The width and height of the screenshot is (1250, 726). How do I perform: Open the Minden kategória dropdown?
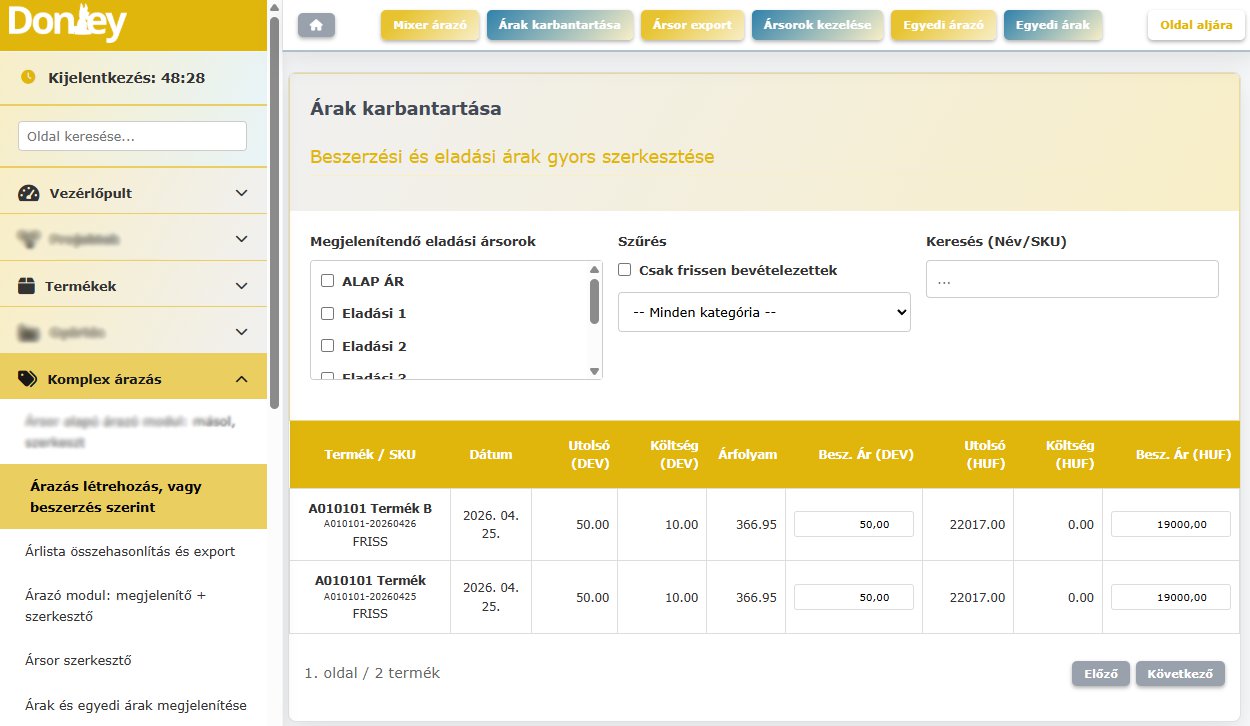pos(764,312)
